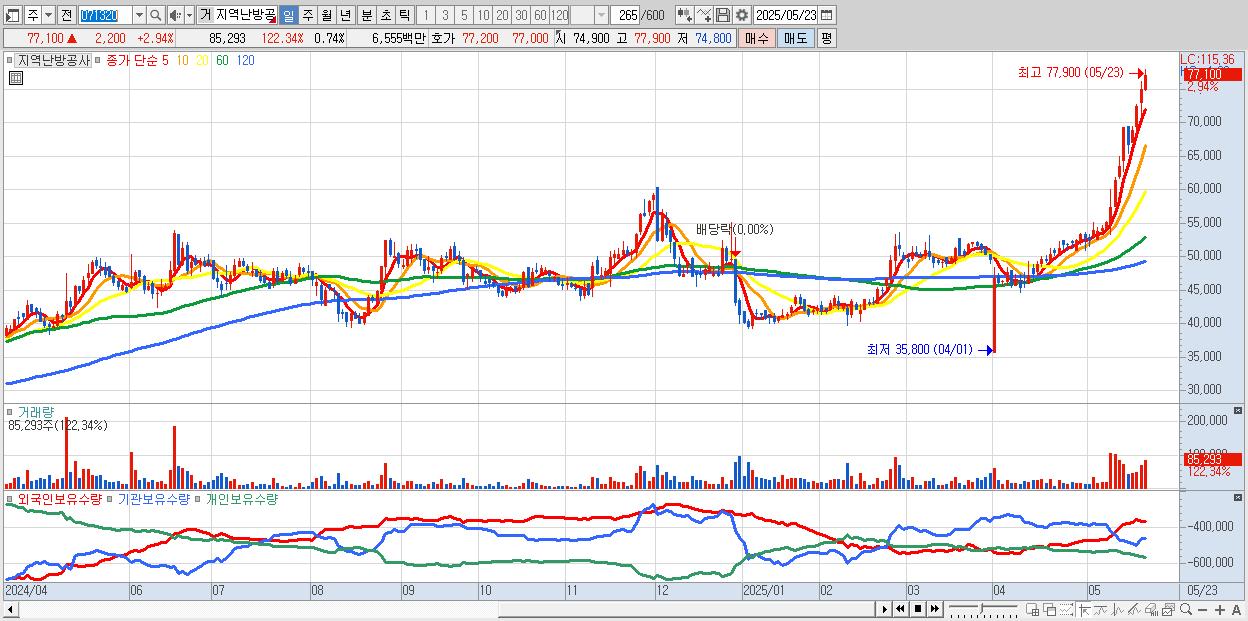
Task: Click the 주 button at top-left
Action: pyautogui.click(x=32, y=15)
